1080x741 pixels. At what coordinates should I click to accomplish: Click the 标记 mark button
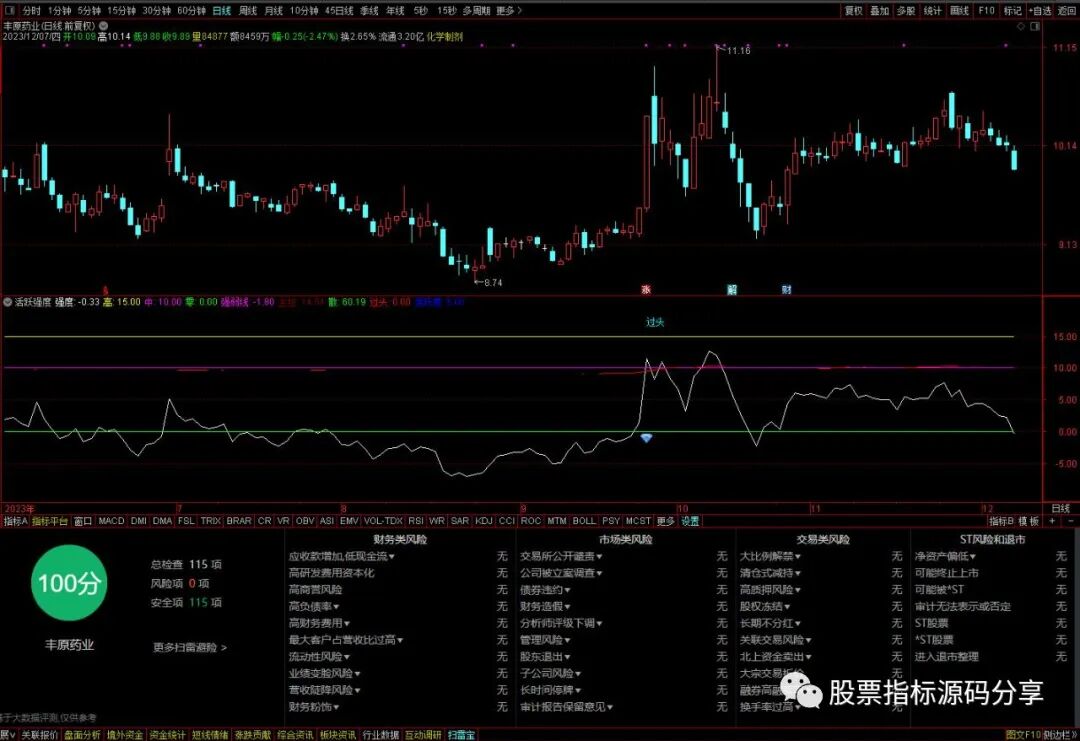point(1012,10)
